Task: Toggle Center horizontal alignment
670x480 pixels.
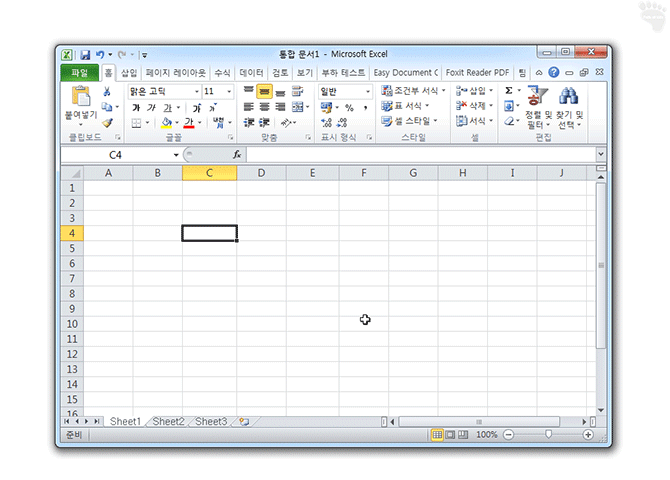Action: pyautogui.click(x=264, y=107)
